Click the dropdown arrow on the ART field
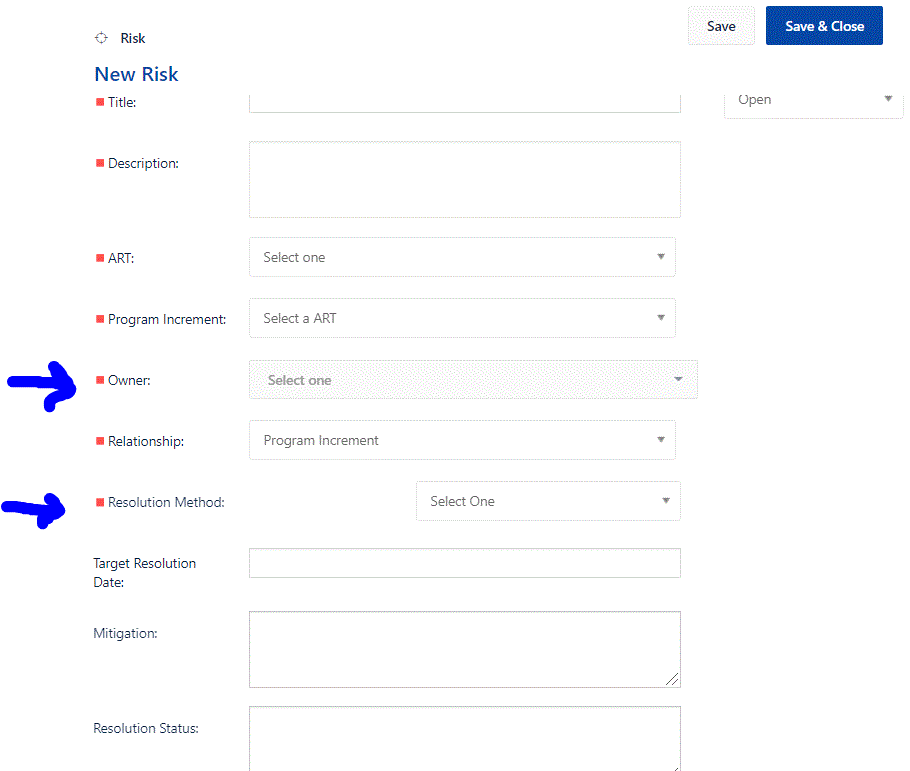This screenshot has height=771, width=910. pyautogui.click(x=661, y=257)
